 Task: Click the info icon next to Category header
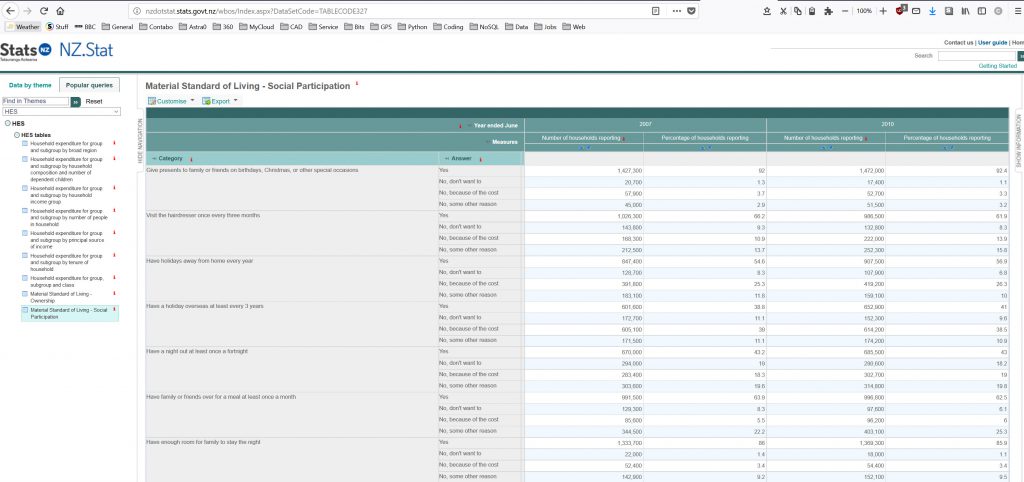coord(190,158)
